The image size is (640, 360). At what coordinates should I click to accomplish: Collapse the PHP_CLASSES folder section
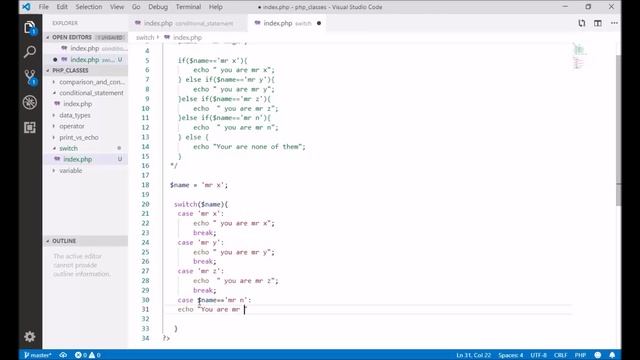[x=85, y=70]
